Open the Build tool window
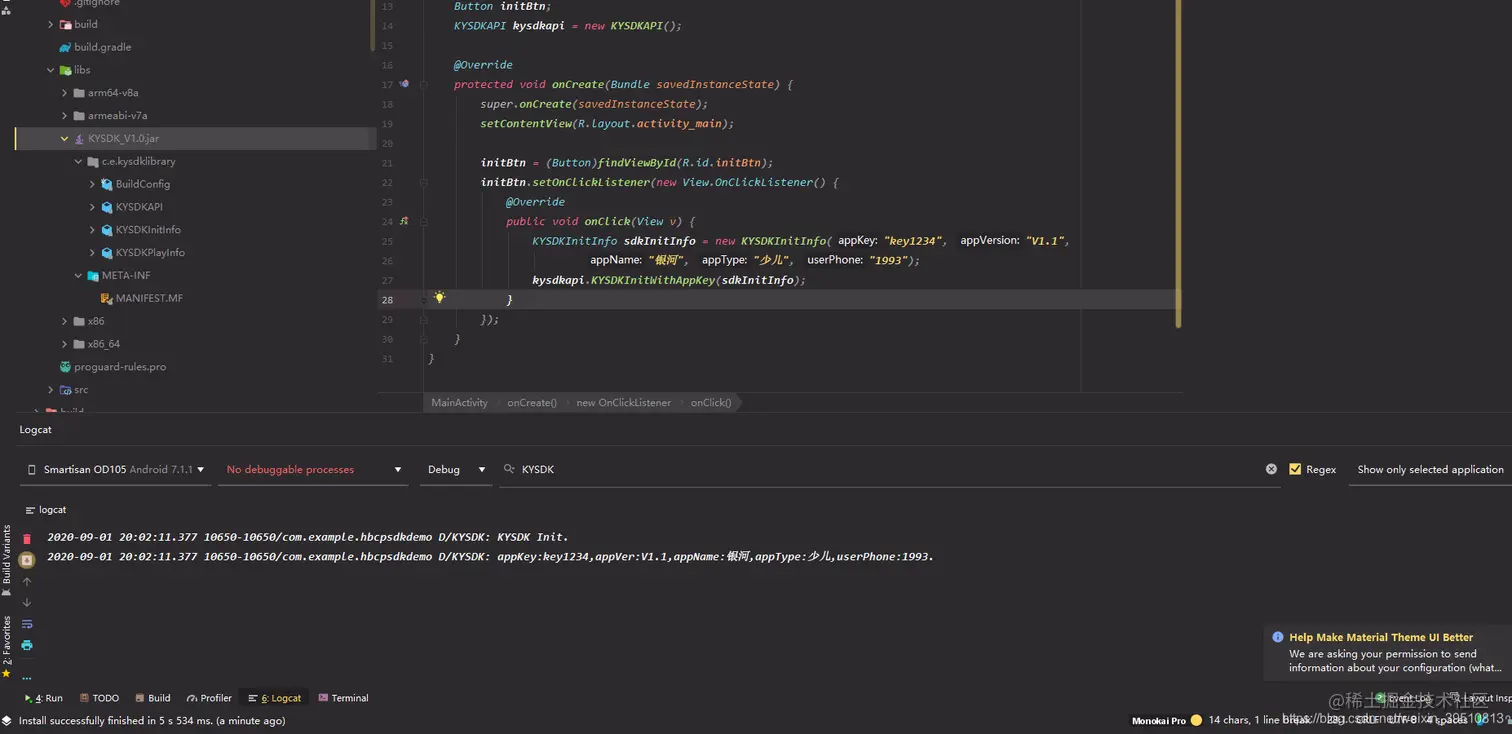The image size is (1512, 734). 153,698
